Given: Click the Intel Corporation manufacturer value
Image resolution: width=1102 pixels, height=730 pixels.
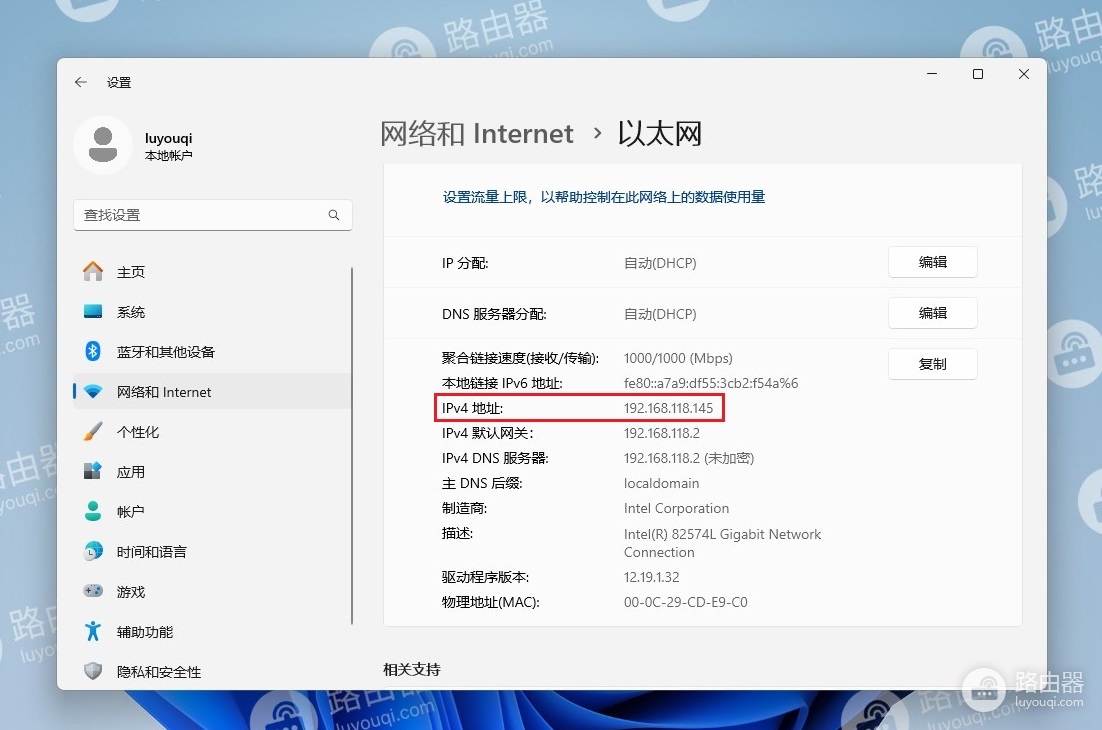Looking at the screenshot, I should (x=676, y=508).
